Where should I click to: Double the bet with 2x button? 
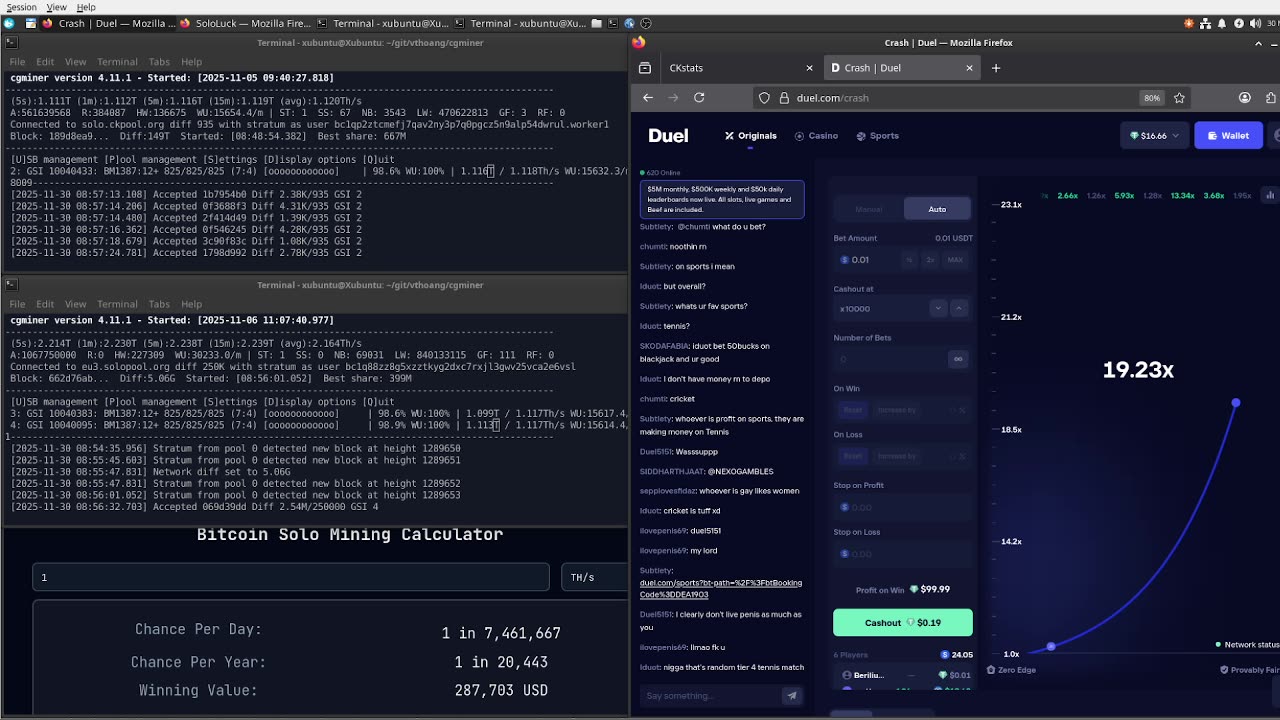click(x=930, y=260)
